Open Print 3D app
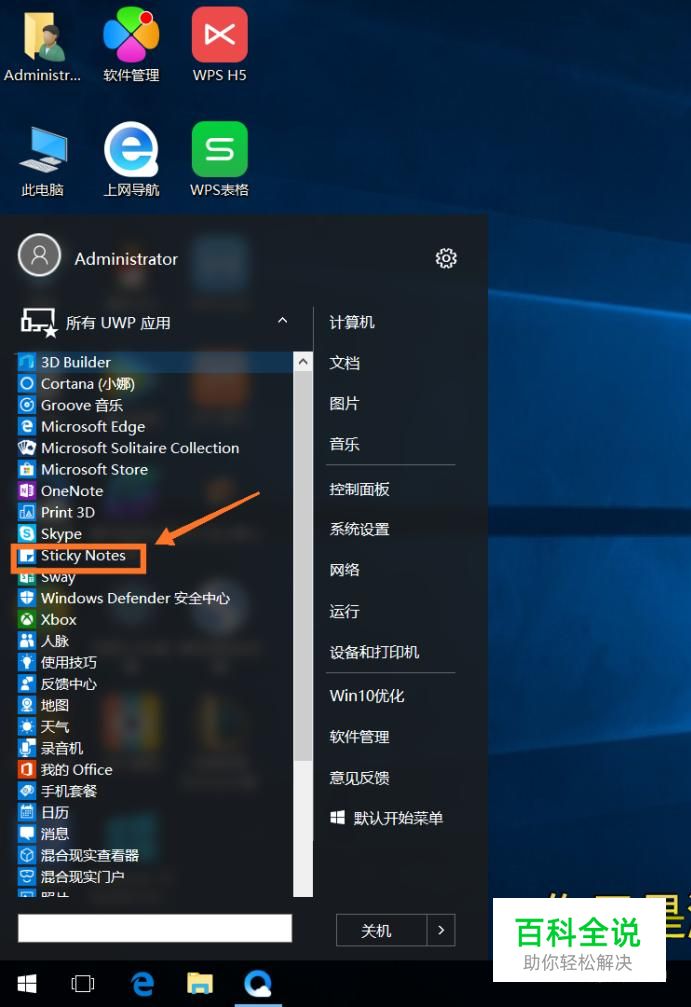Screen dimensions: 691x1007 154,512
